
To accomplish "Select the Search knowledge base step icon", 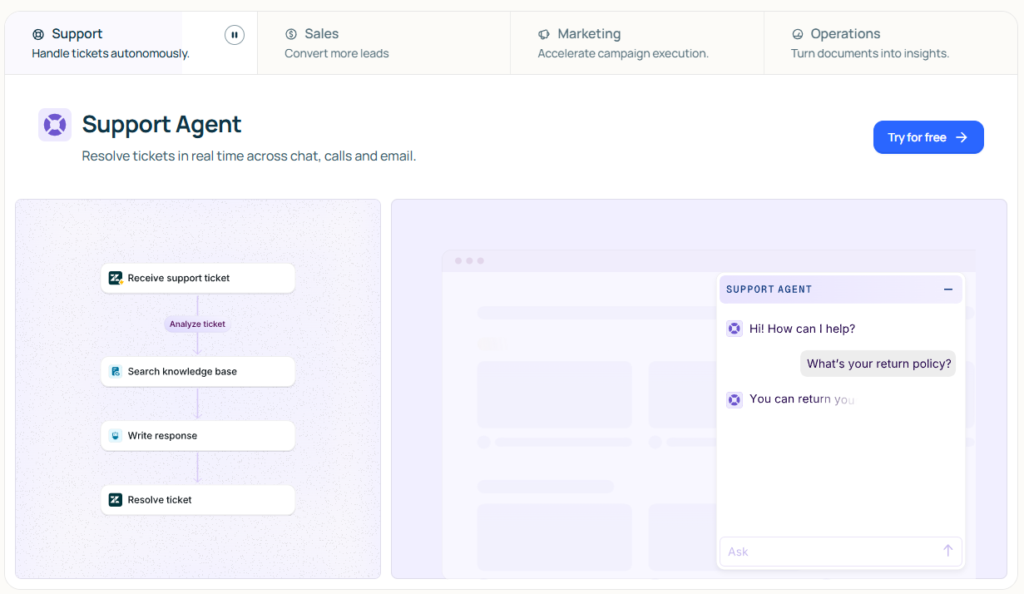I will 115,371.
